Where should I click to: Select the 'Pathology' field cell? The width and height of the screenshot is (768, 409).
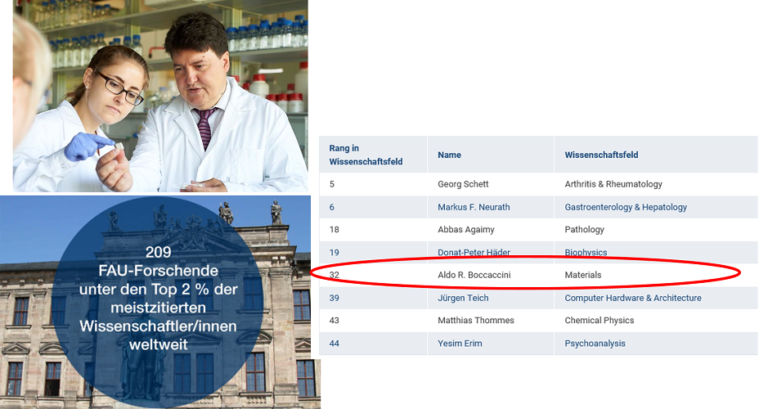584,230
